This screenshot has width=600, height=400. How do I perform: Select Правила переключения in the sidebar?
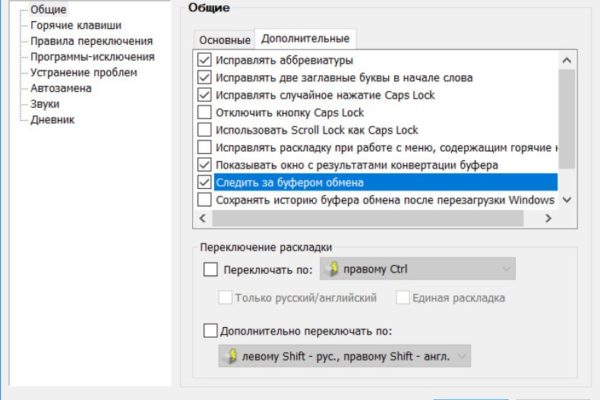[x=91, y=41]
